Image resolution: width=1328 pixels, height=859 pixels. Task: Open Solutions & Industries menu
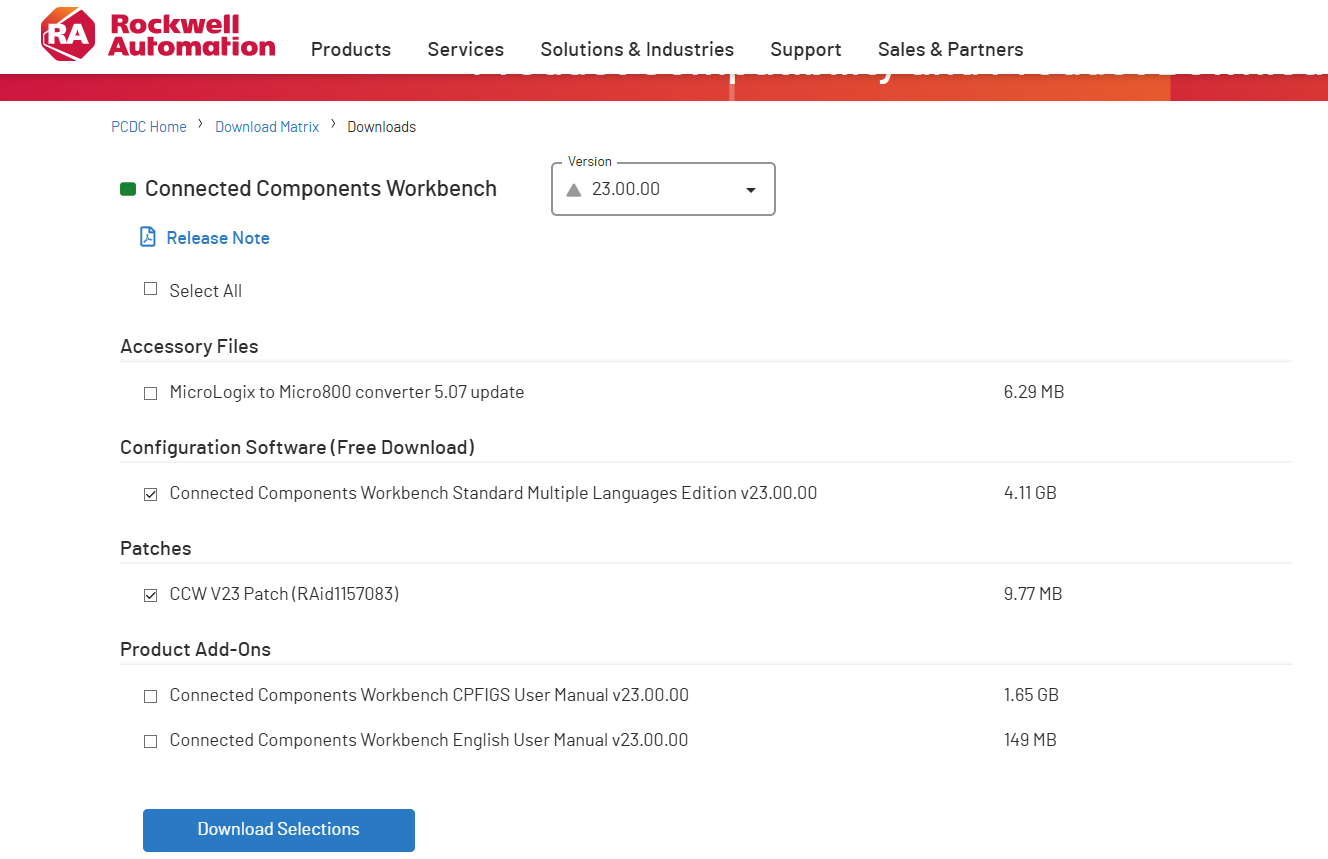tap(637, 49)
